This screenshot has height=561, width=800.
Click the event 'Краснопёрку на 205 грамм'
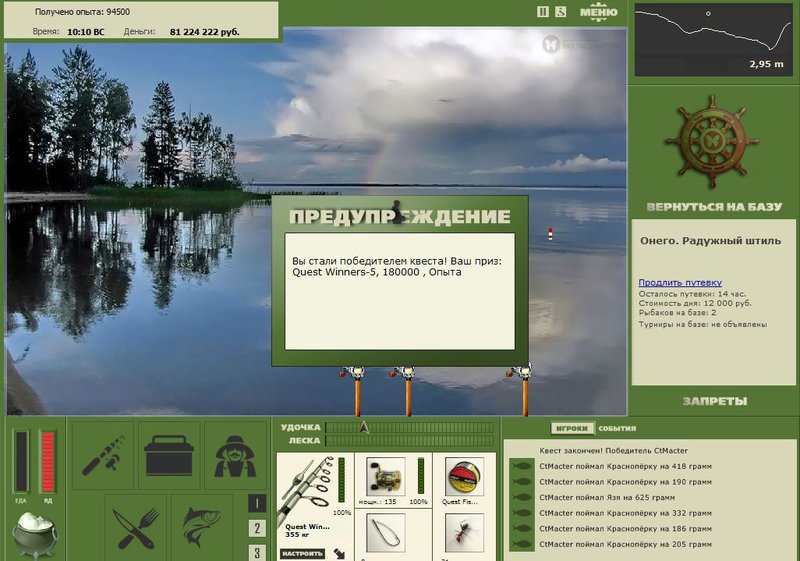click(625, 544)
